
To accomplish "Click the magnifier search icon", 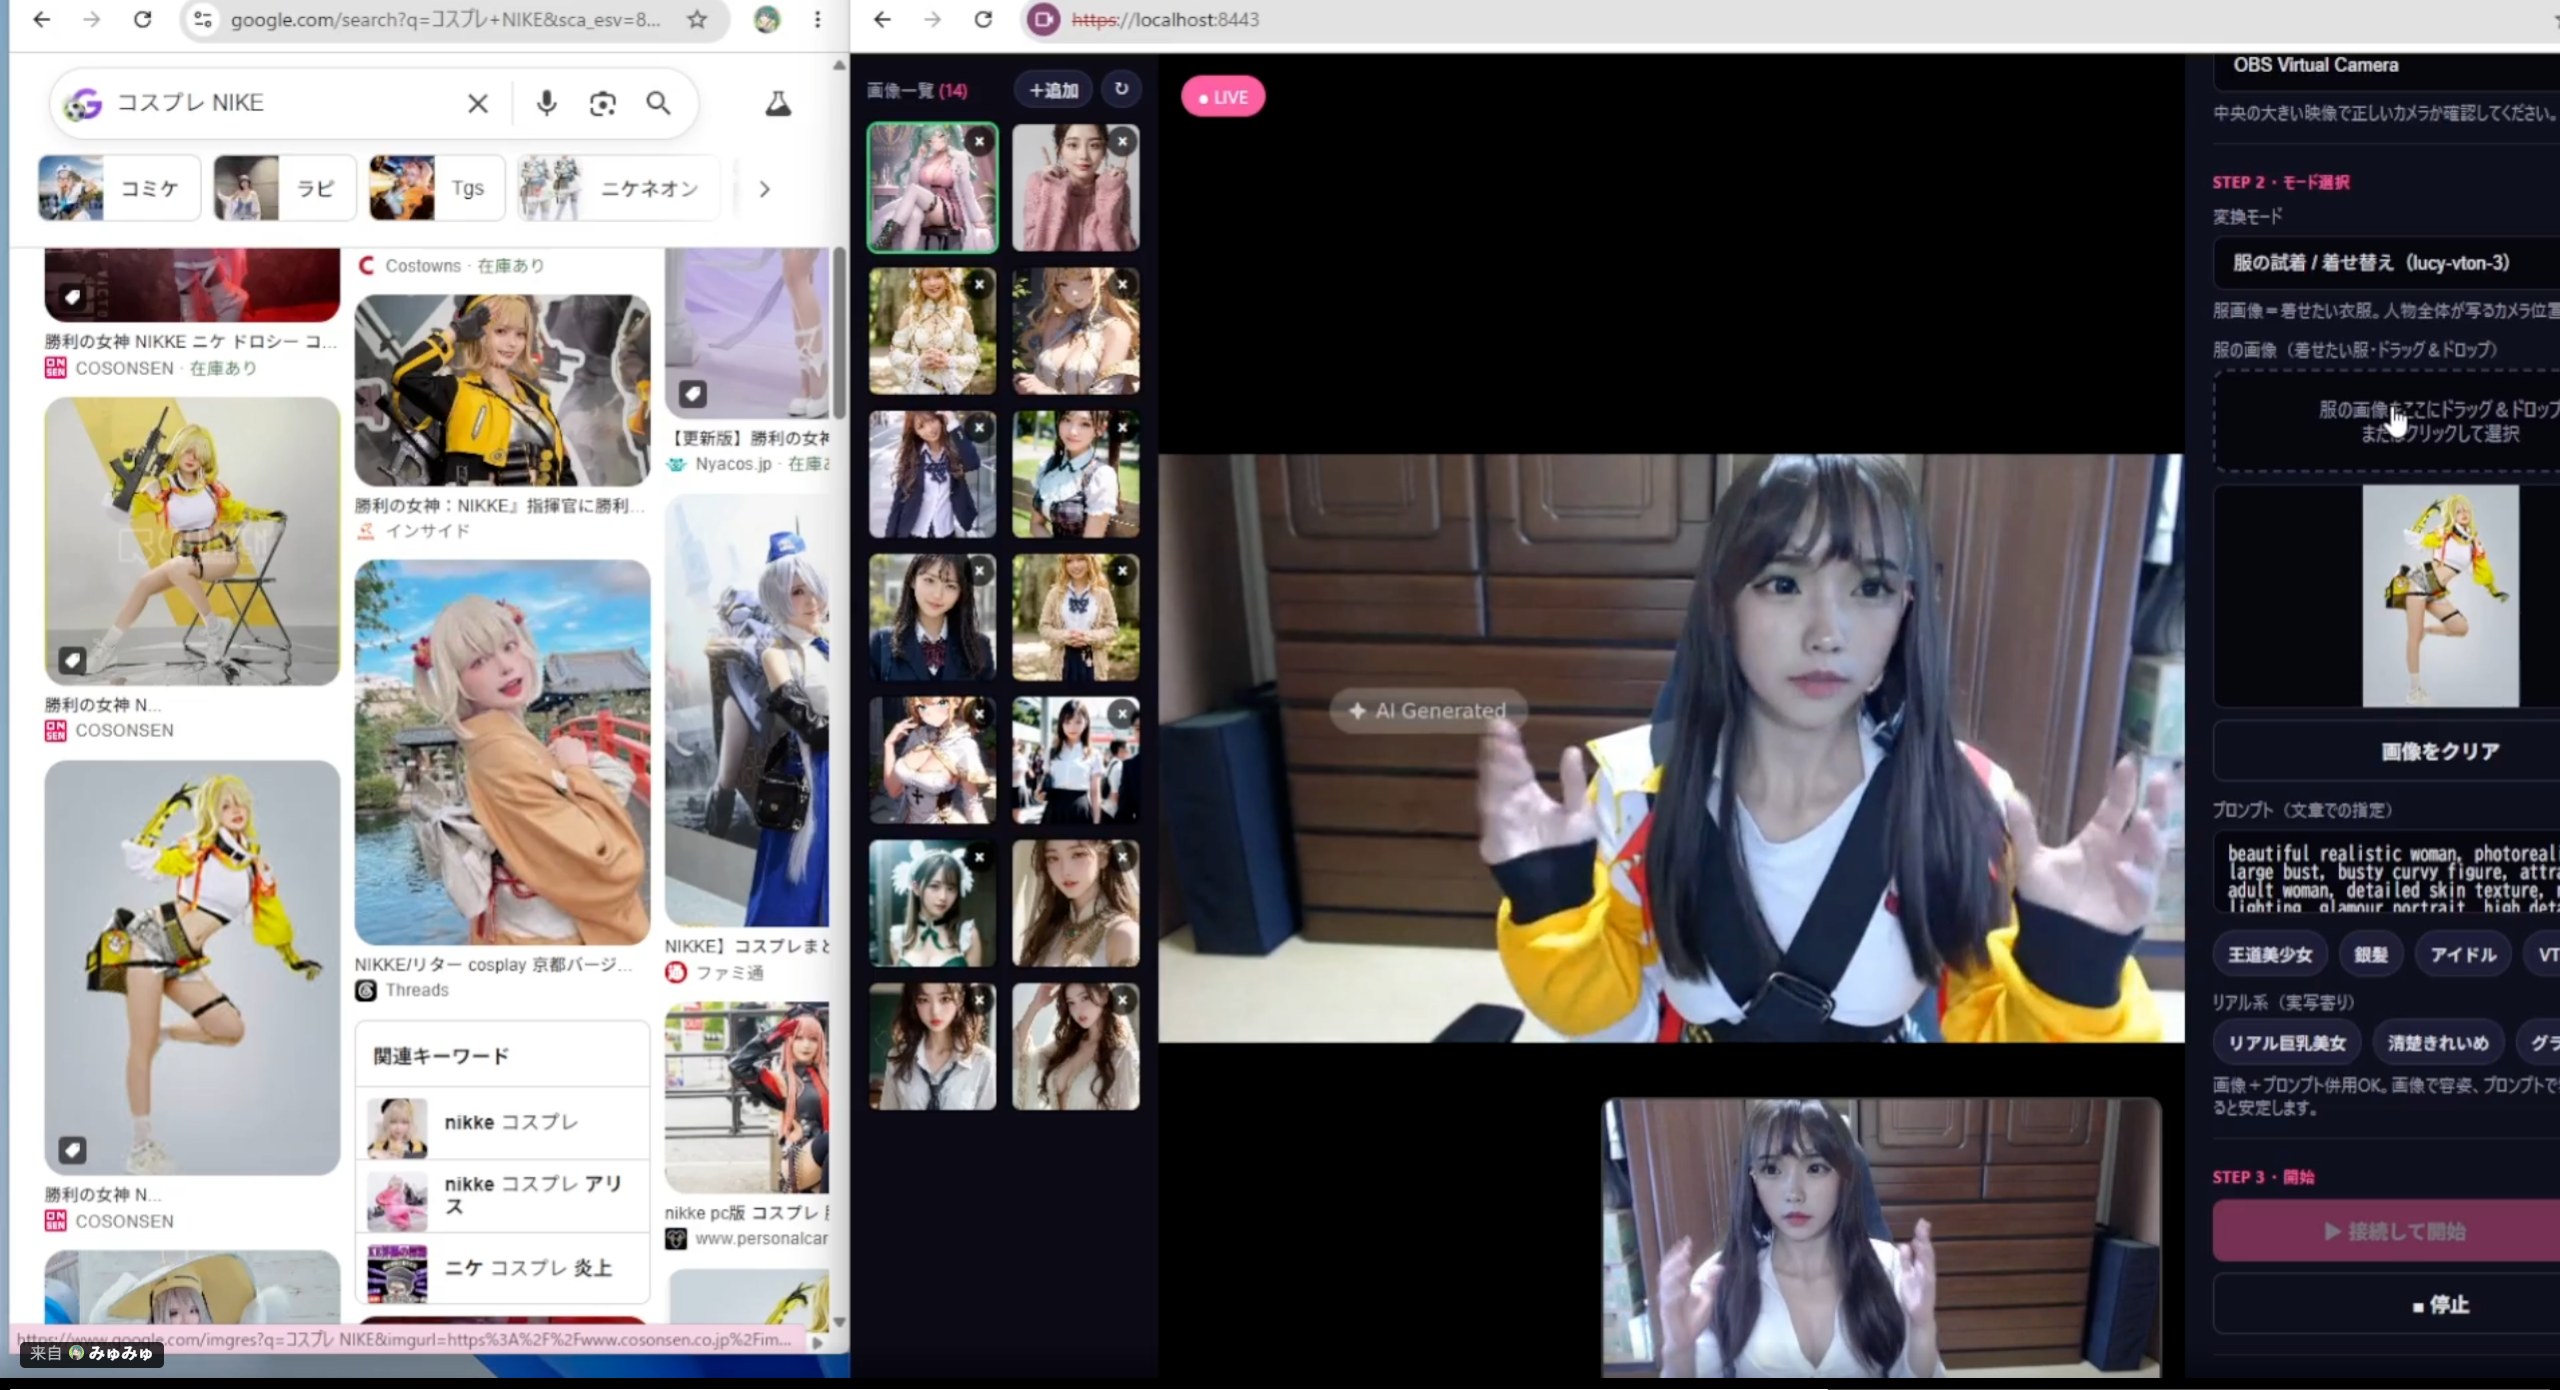I will [x=658, y=103].
